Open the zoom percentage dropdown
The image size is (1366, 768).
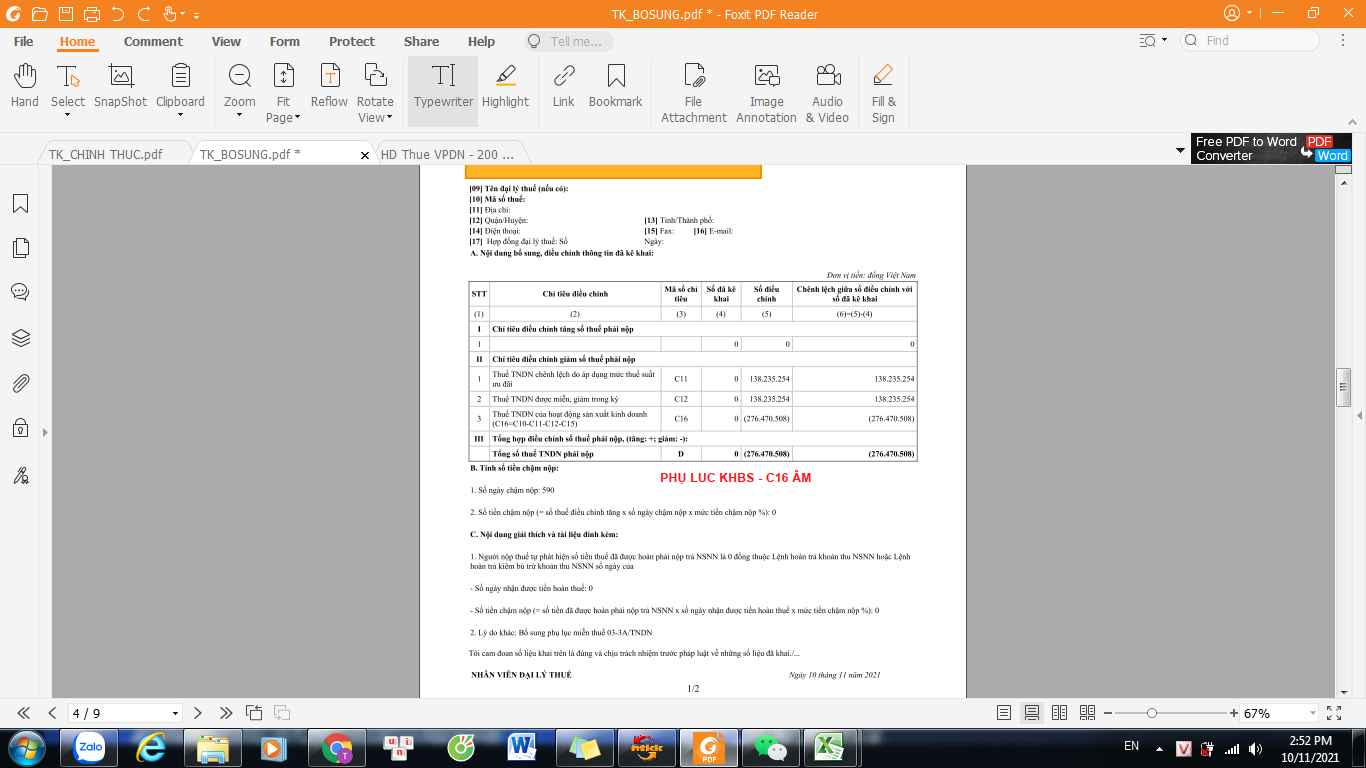1311,714
